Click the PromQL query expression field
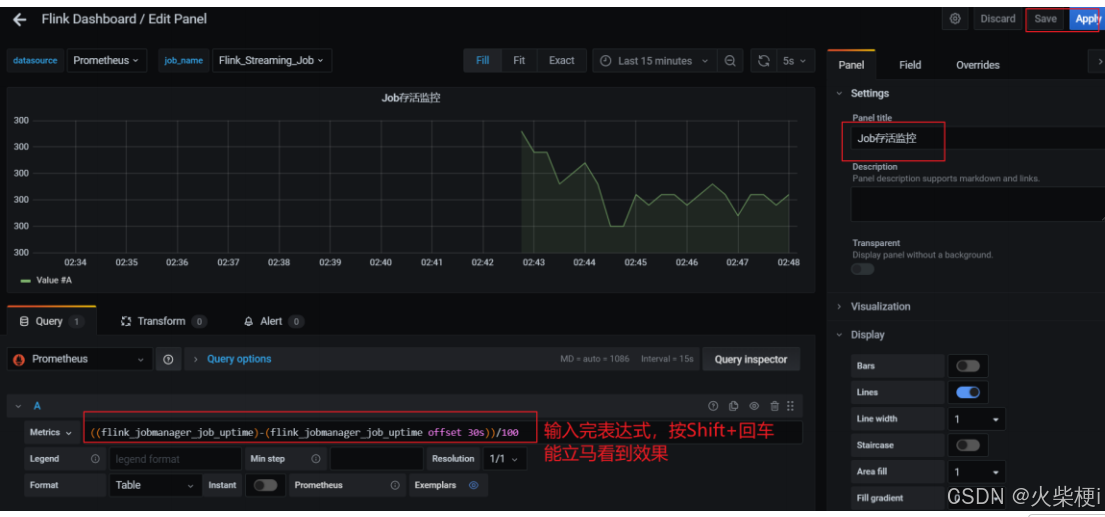Image resolution: width=1105 pixels, height=517 pixels. point(443,432)
